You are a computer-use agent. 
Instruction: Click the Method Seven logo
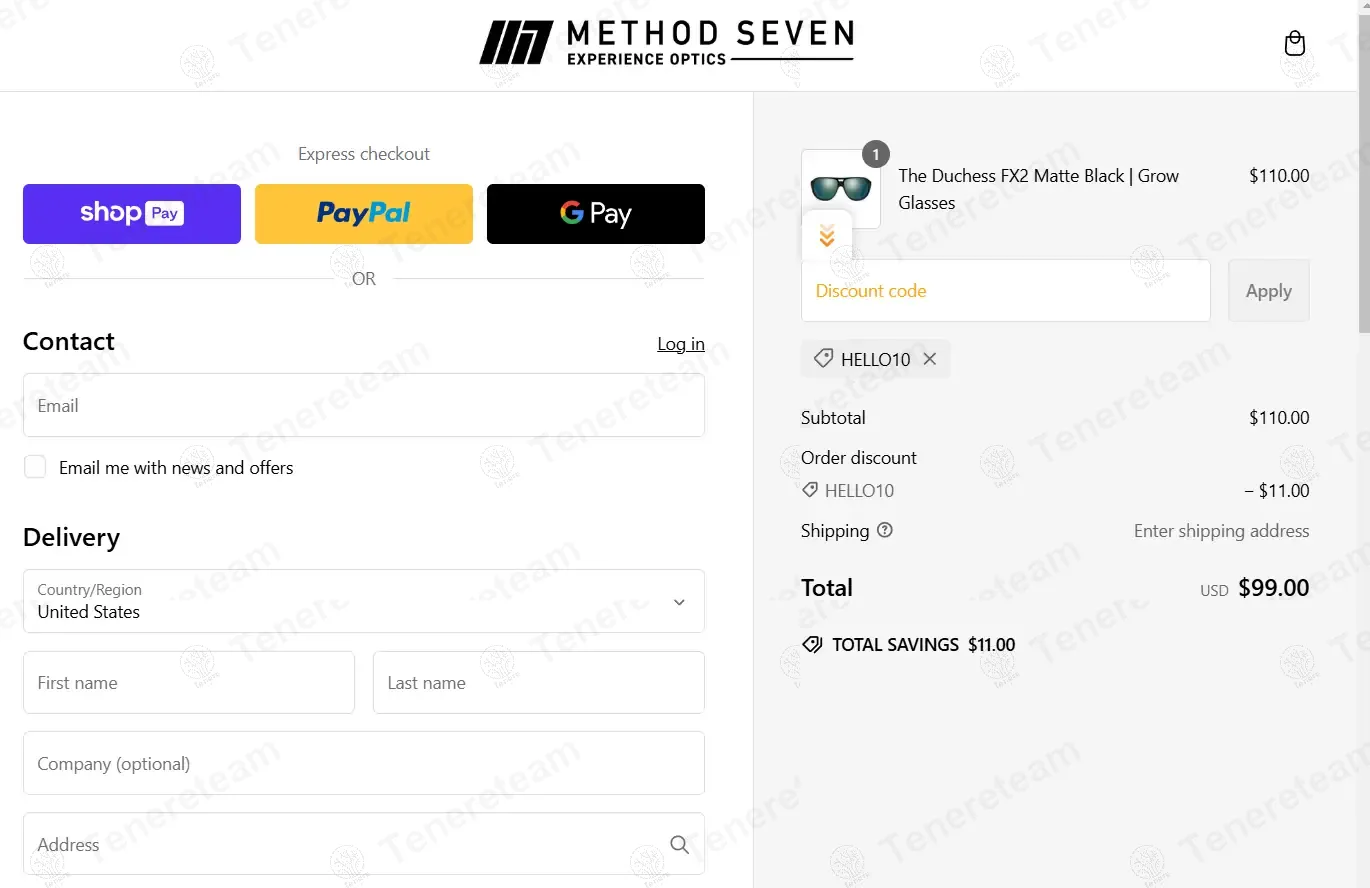(666, 44)
